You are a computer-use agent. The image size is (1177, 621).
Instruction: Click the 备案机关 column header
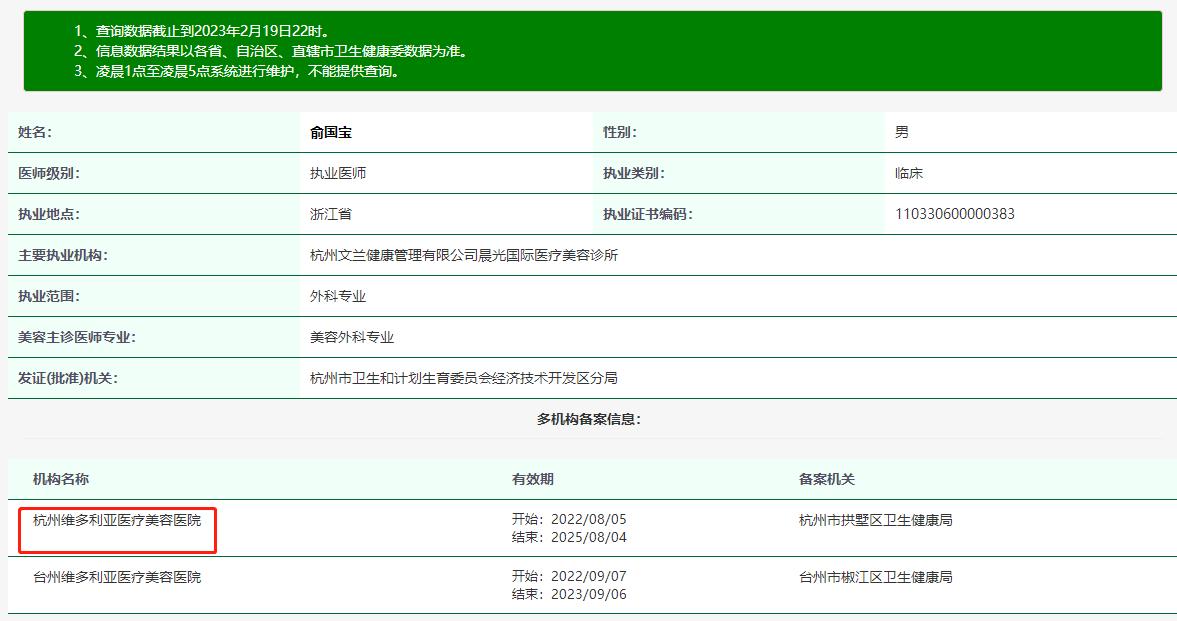click(x=826, y=479)
